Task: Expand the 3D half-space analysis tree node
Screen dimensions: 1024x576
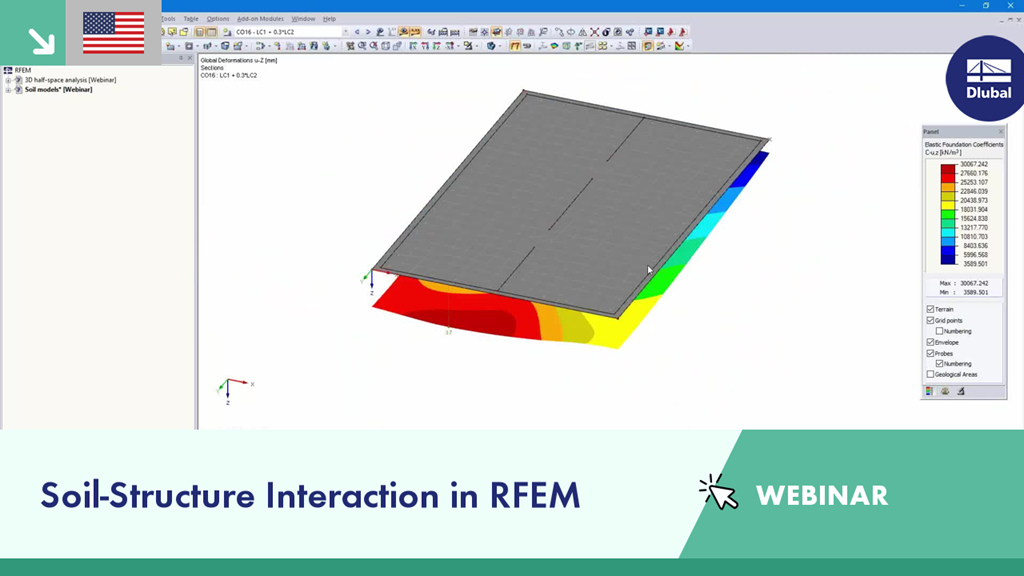Action: point(8,80)
